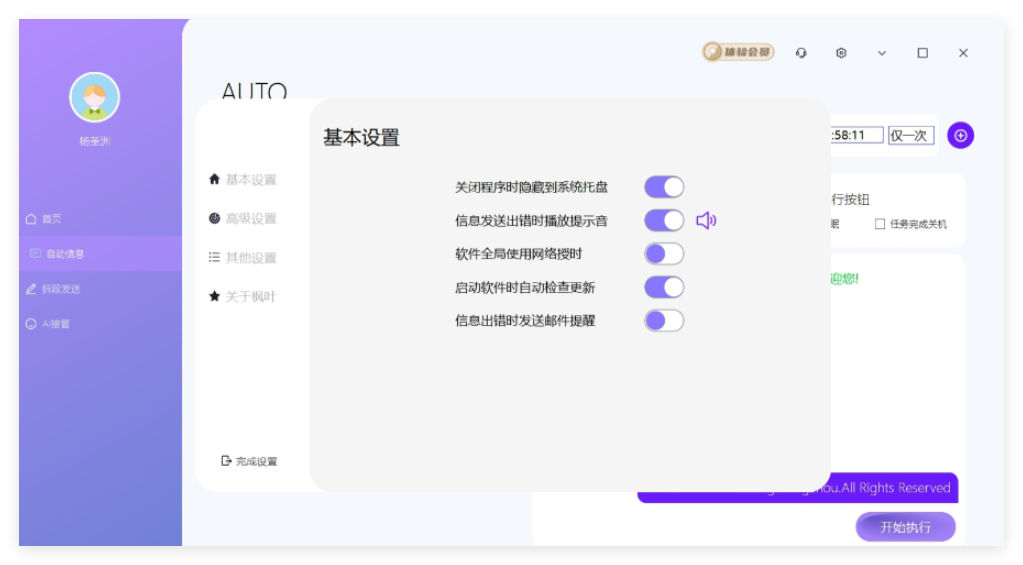Check the 任务完成关机 checkbox
This screenshot has height=565, width=1023.
coord(880,224)
